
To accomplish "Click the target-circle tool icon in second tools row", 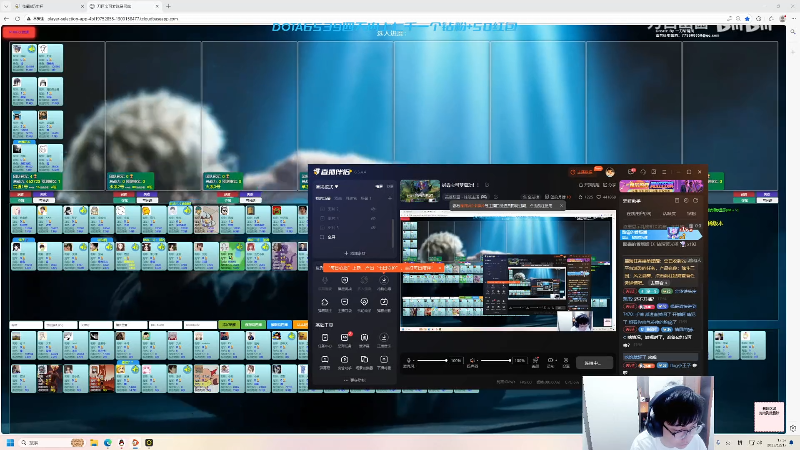I will 364,303.
